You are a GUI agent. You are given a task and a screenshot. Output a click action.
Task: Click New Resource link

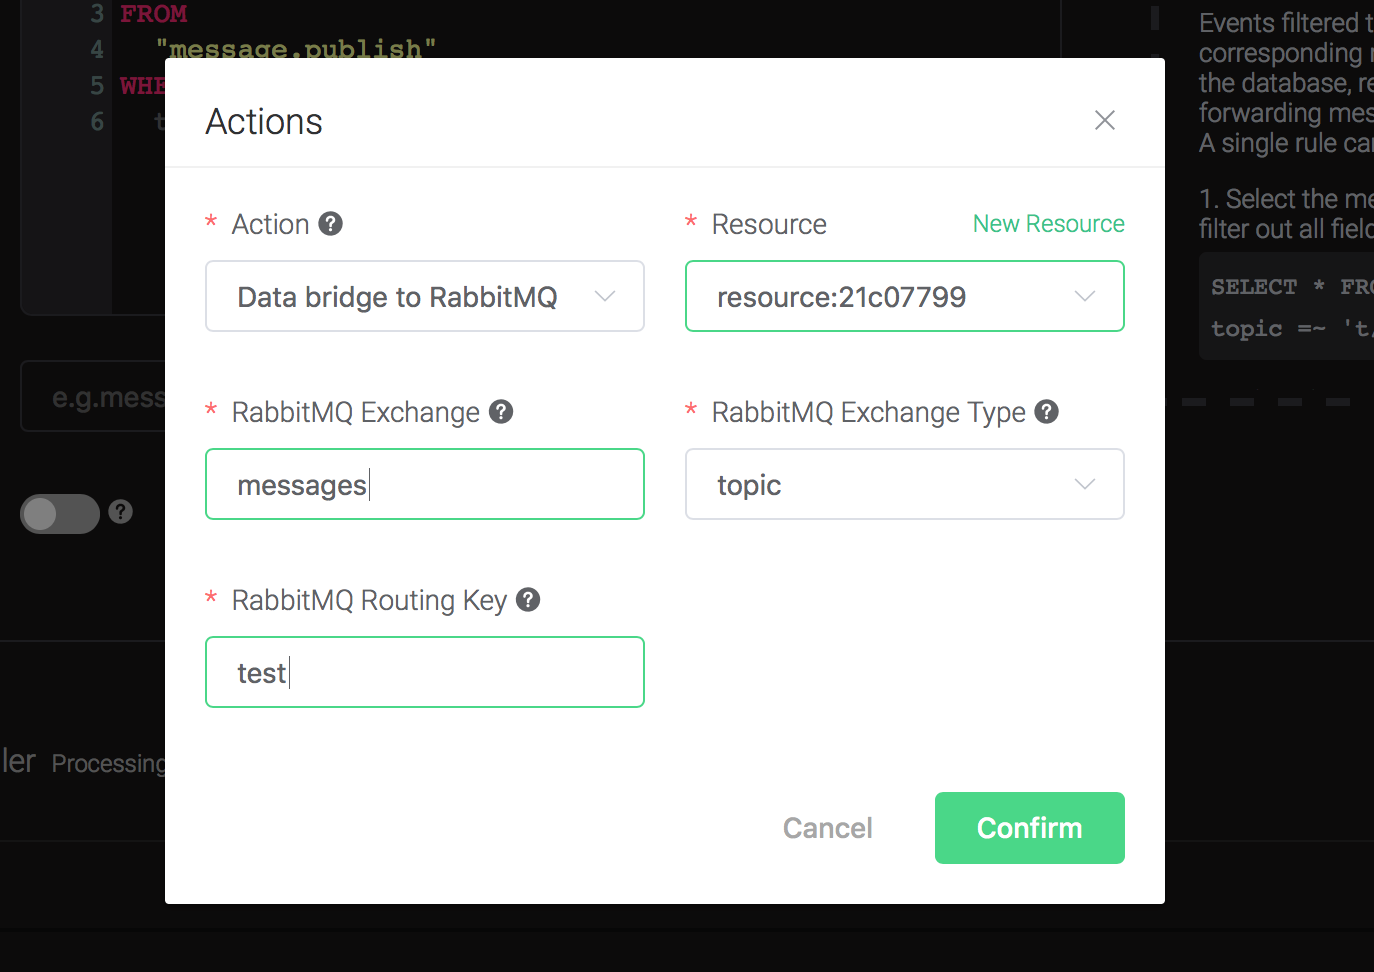pos(1048,223)
